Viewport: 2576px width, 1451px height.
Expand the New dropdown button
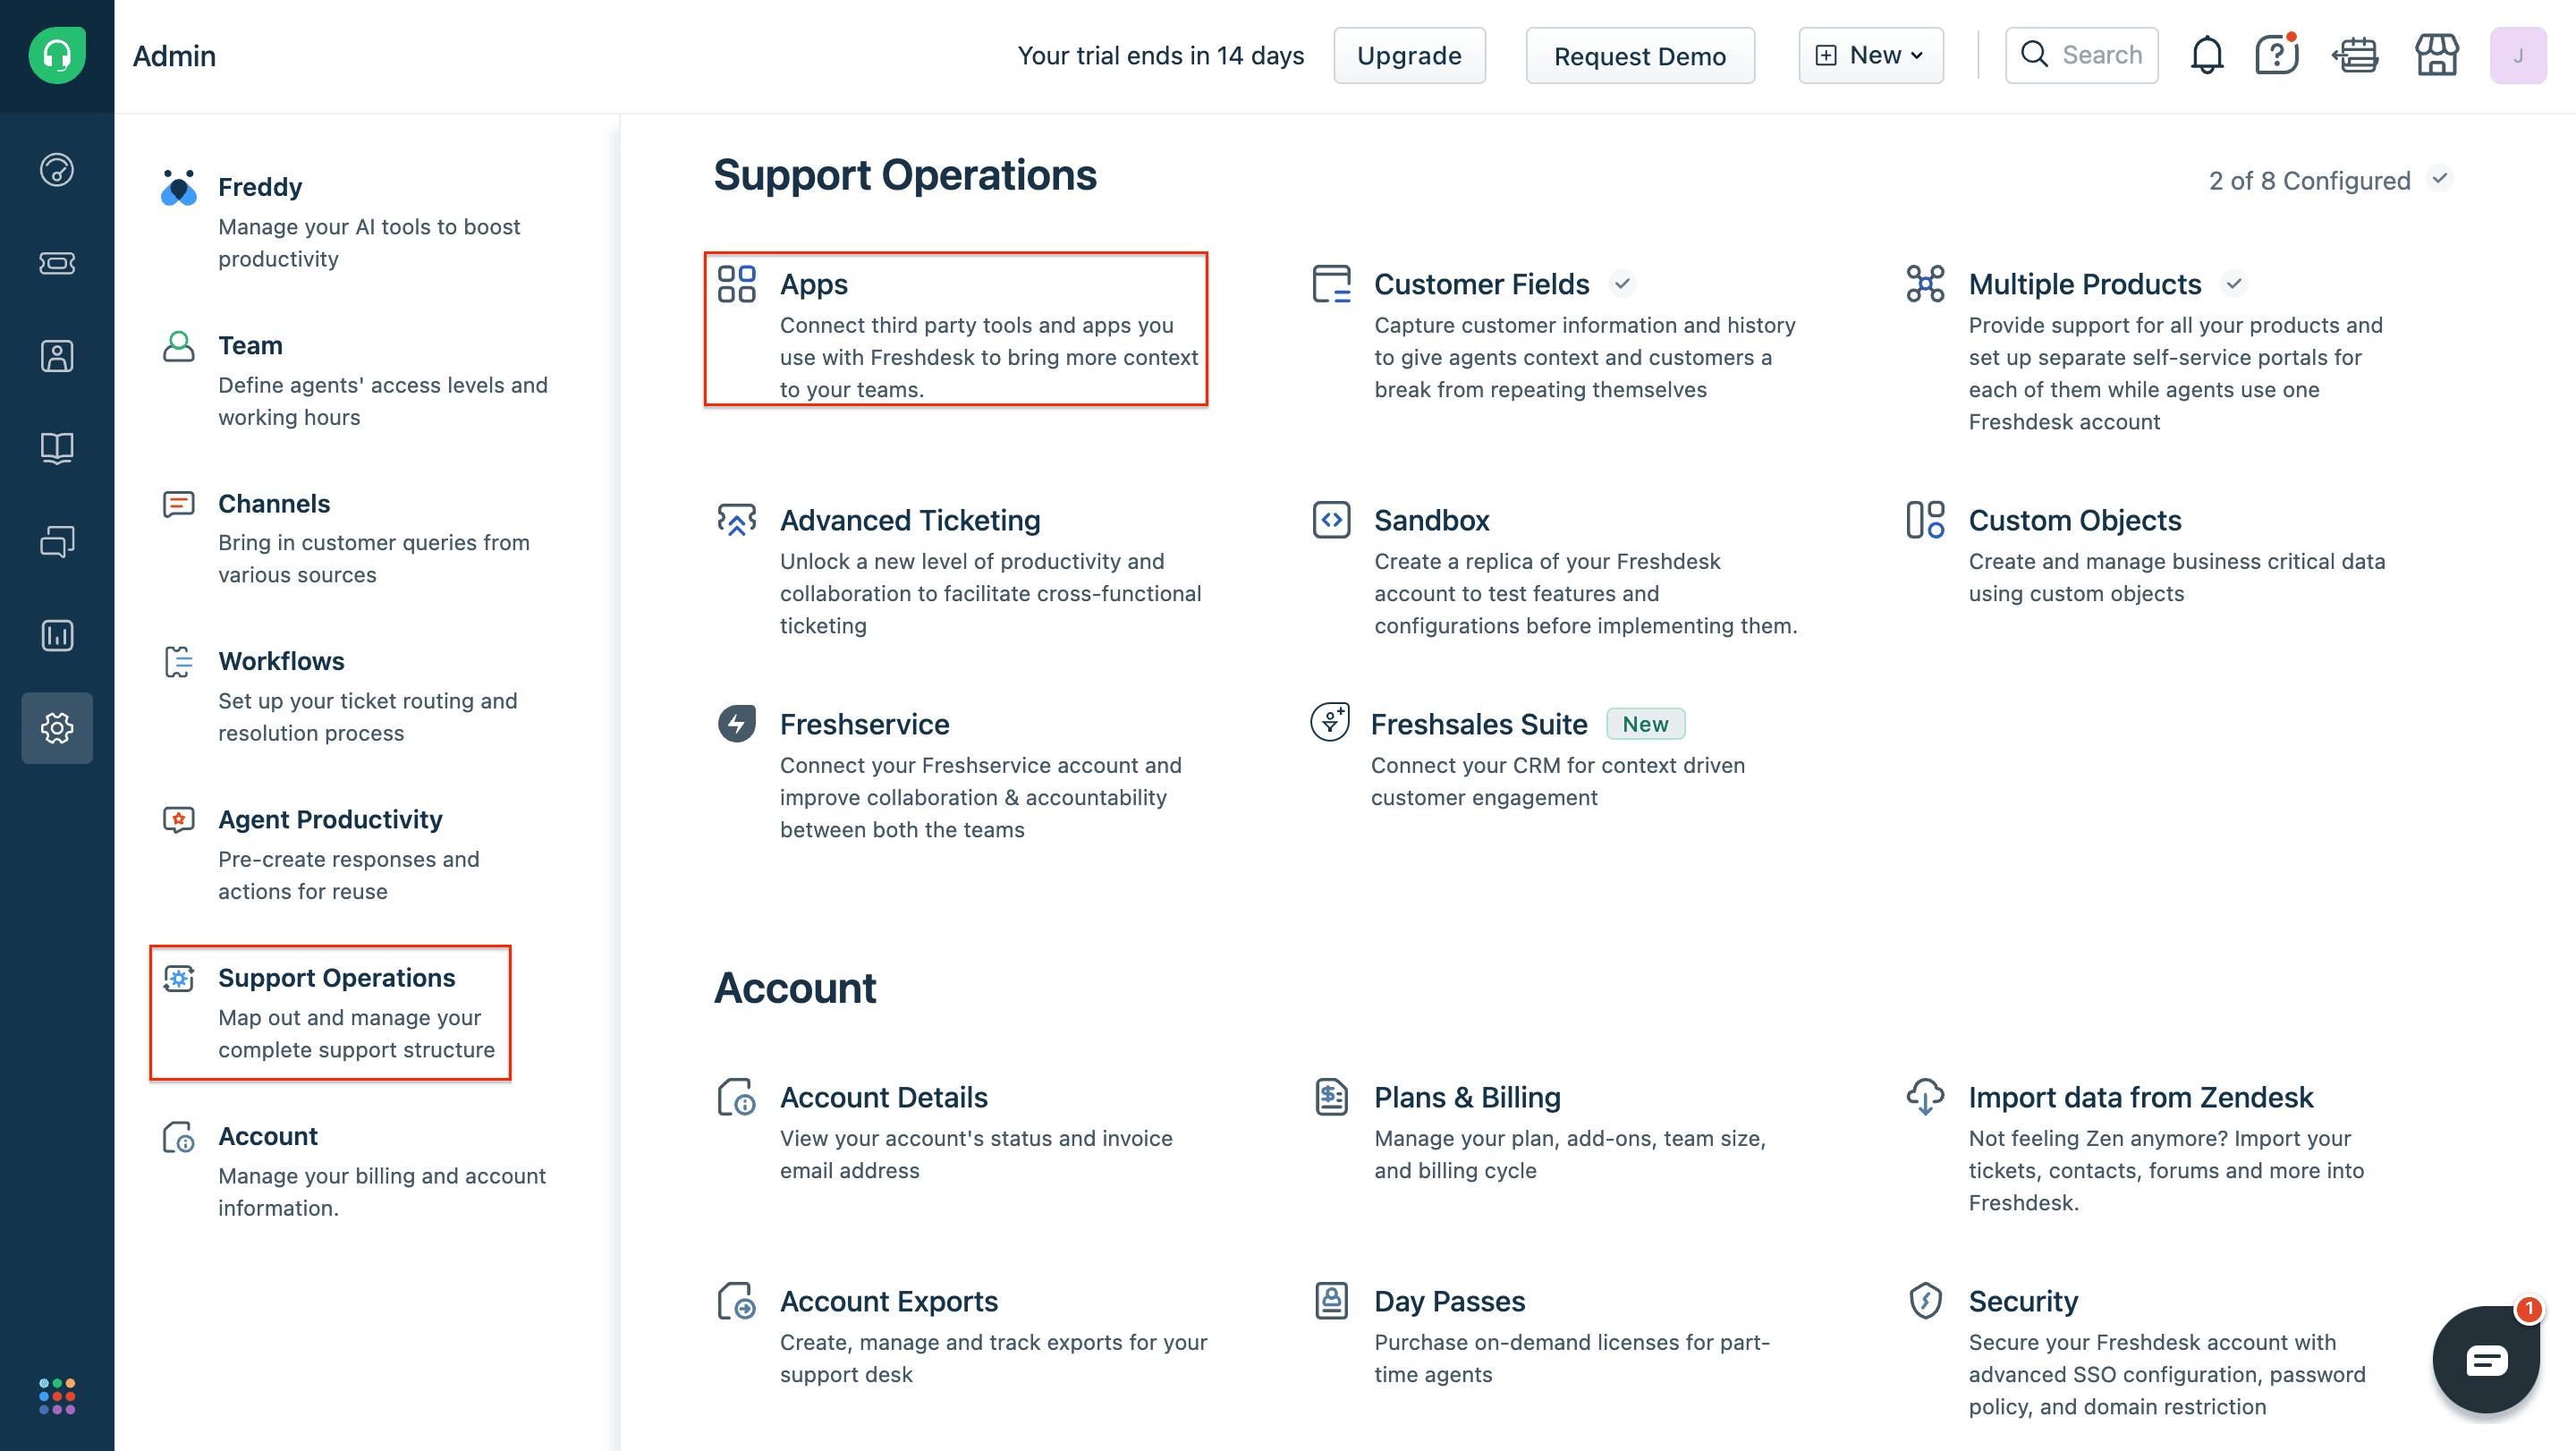[1870, 56]
